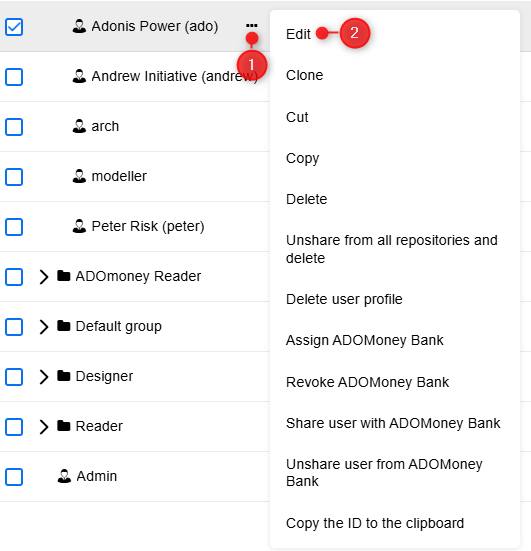
Task: Expand the Reader group chevron
Action: click(44, 427)
